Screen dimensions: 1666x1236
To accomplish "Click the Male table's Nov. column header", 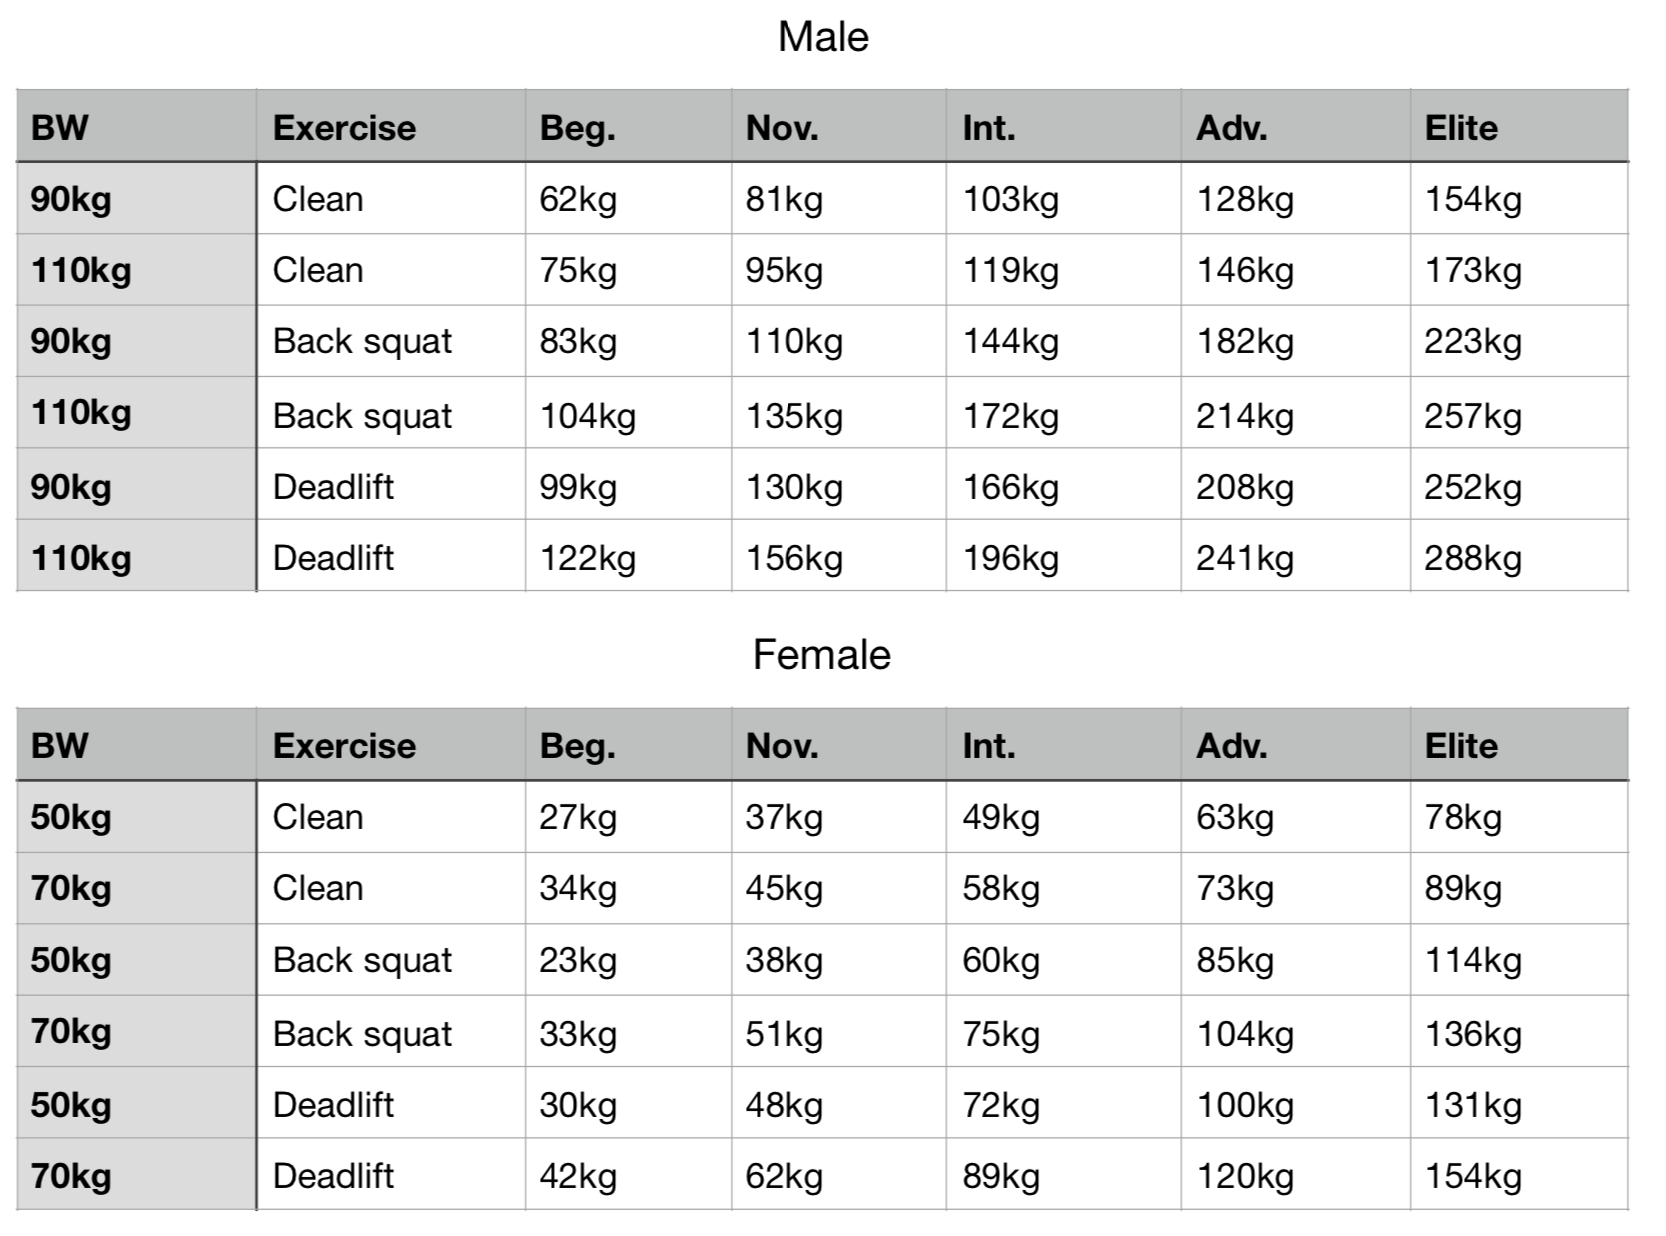I will [x=839, y=126].
